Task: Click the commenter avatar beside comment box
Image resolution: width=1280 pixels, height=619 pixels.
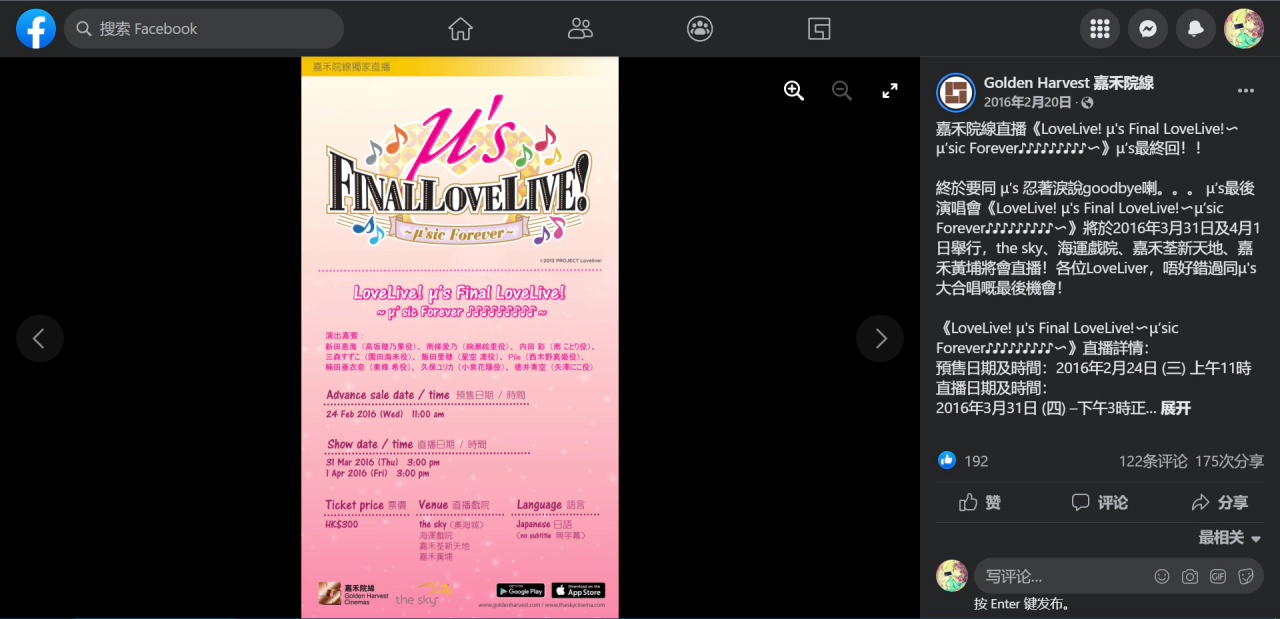Action: pyautogui.click(x=952, y=576)
